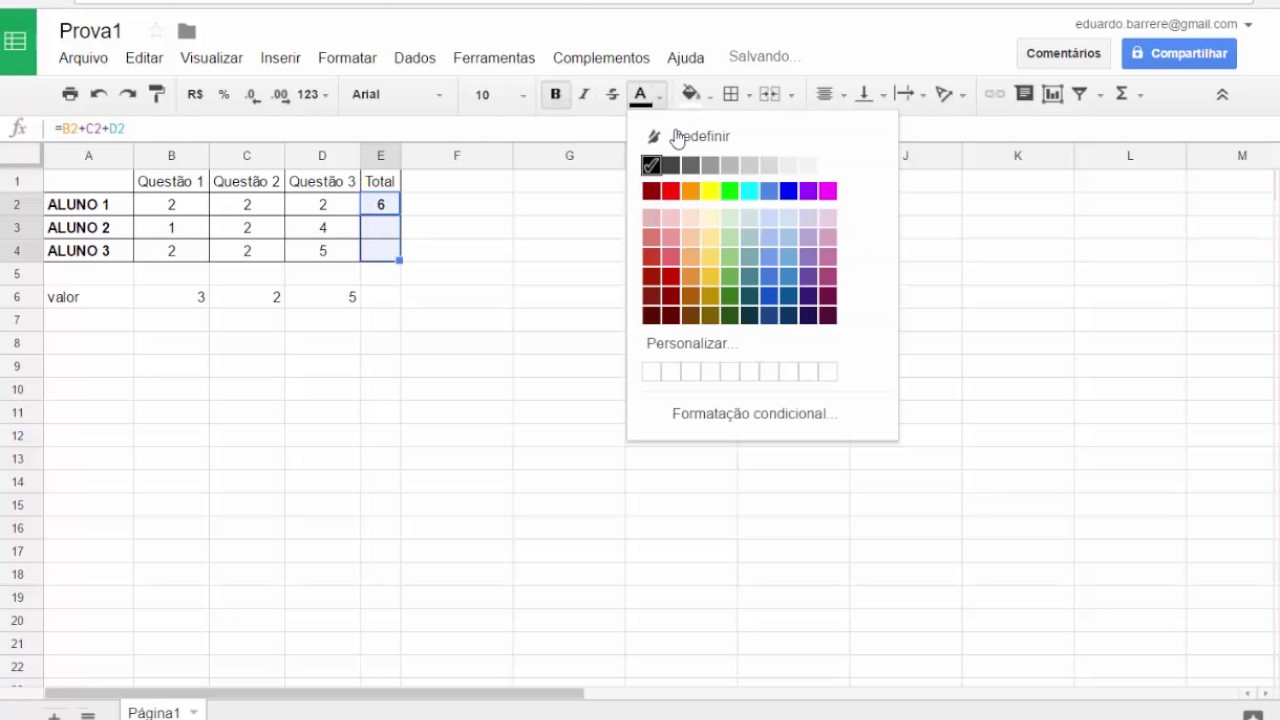Format as percent

224,94
